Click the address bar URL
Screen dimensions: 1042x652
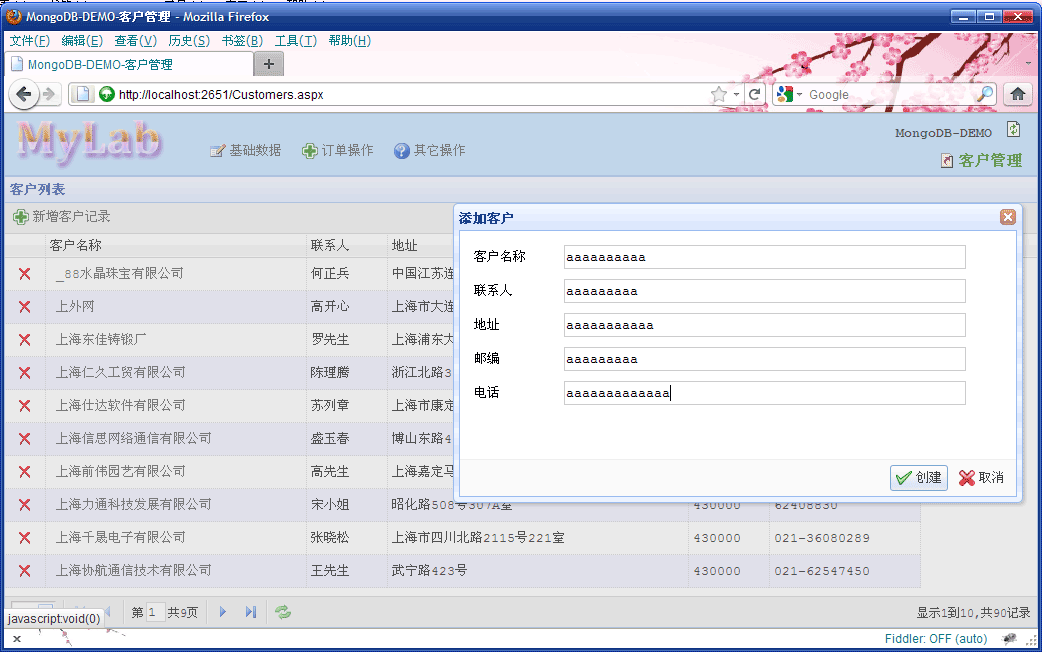(x=221, y=94)
